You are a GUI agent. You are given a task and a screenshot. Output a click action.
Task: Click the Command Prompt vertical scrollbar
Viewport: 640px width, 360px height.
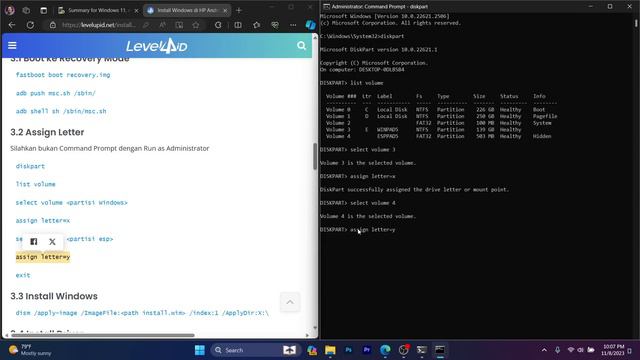pos(636,24)
